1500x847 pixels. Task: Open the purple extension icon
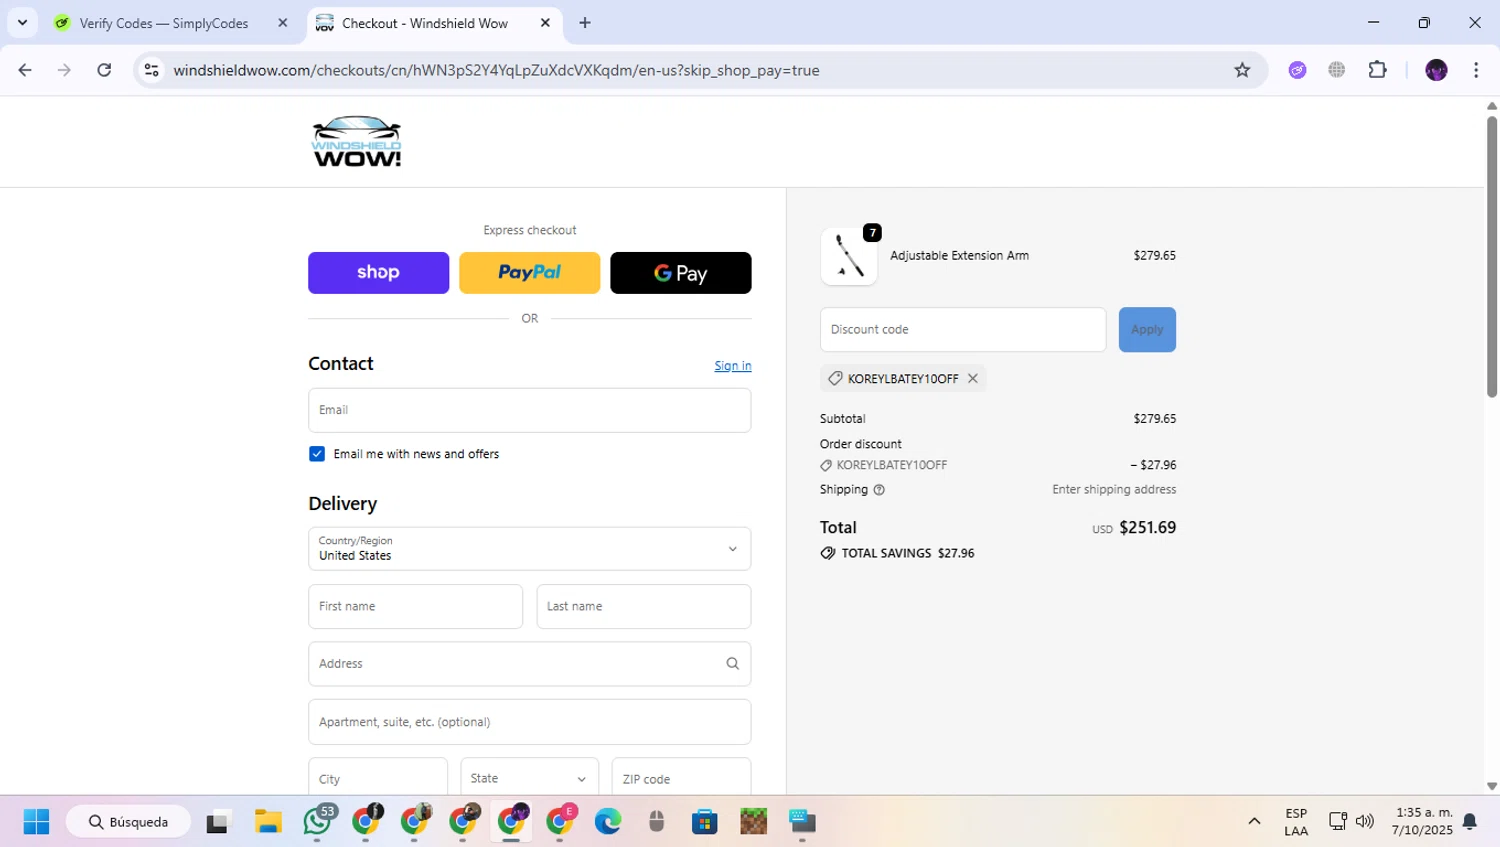click(x=1297, y=70)
